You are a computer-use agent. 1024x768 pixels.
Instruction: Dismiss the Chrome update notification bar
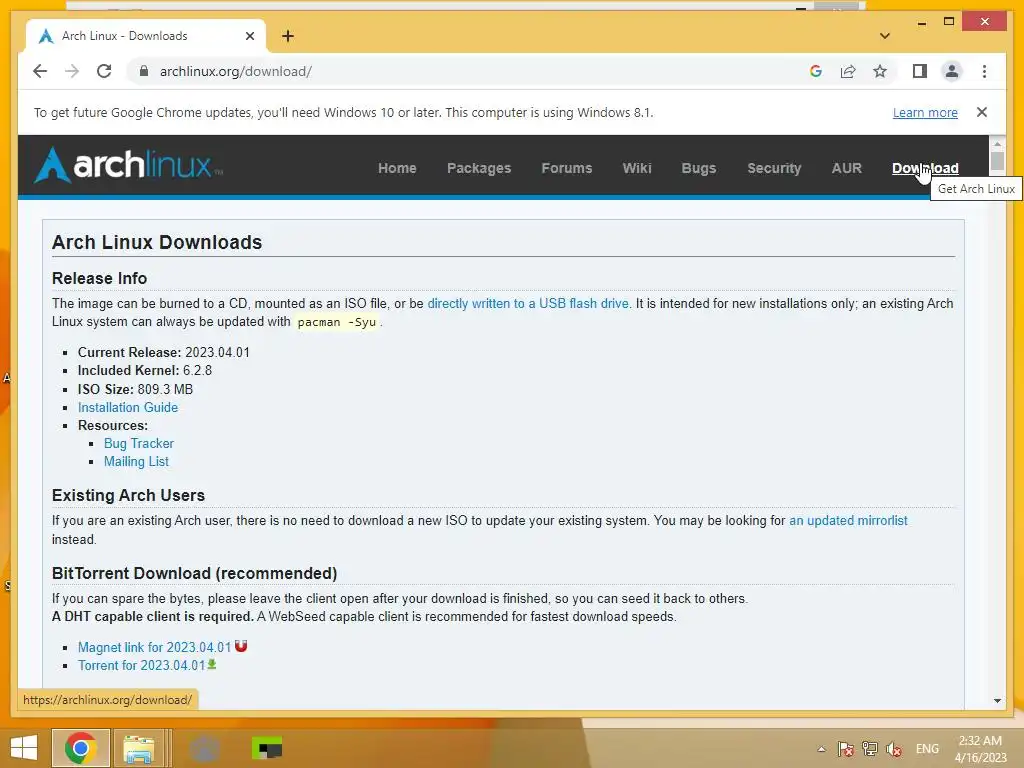point(982,112)
